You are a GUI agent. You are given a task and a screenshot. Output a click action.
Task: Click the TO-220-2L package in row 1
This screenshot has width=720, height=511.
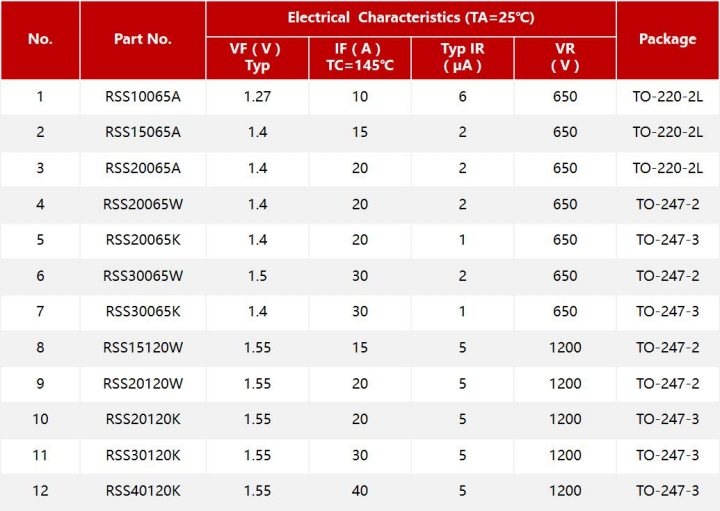[667, 97]
